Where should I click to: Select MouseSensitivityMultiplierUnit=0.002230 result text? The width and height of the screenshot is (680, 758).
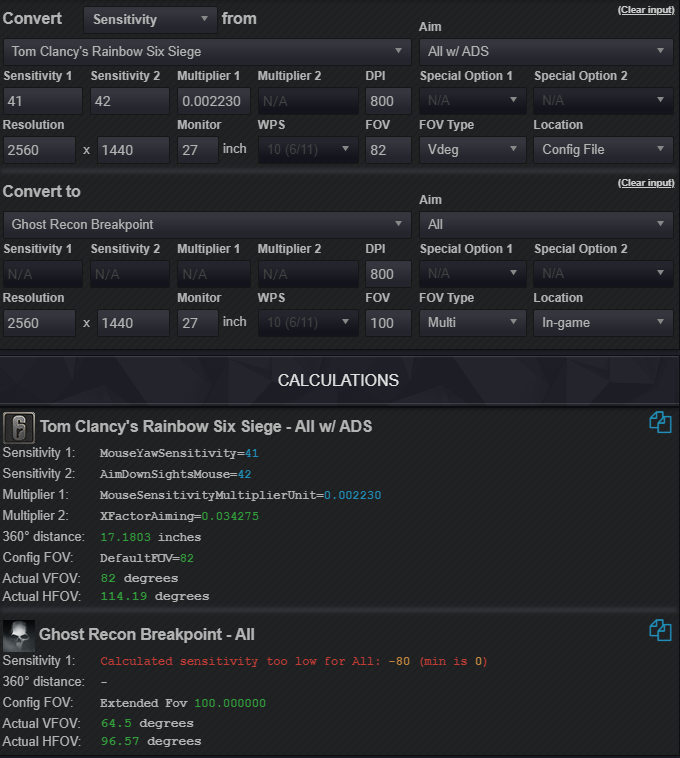[240, 496]
